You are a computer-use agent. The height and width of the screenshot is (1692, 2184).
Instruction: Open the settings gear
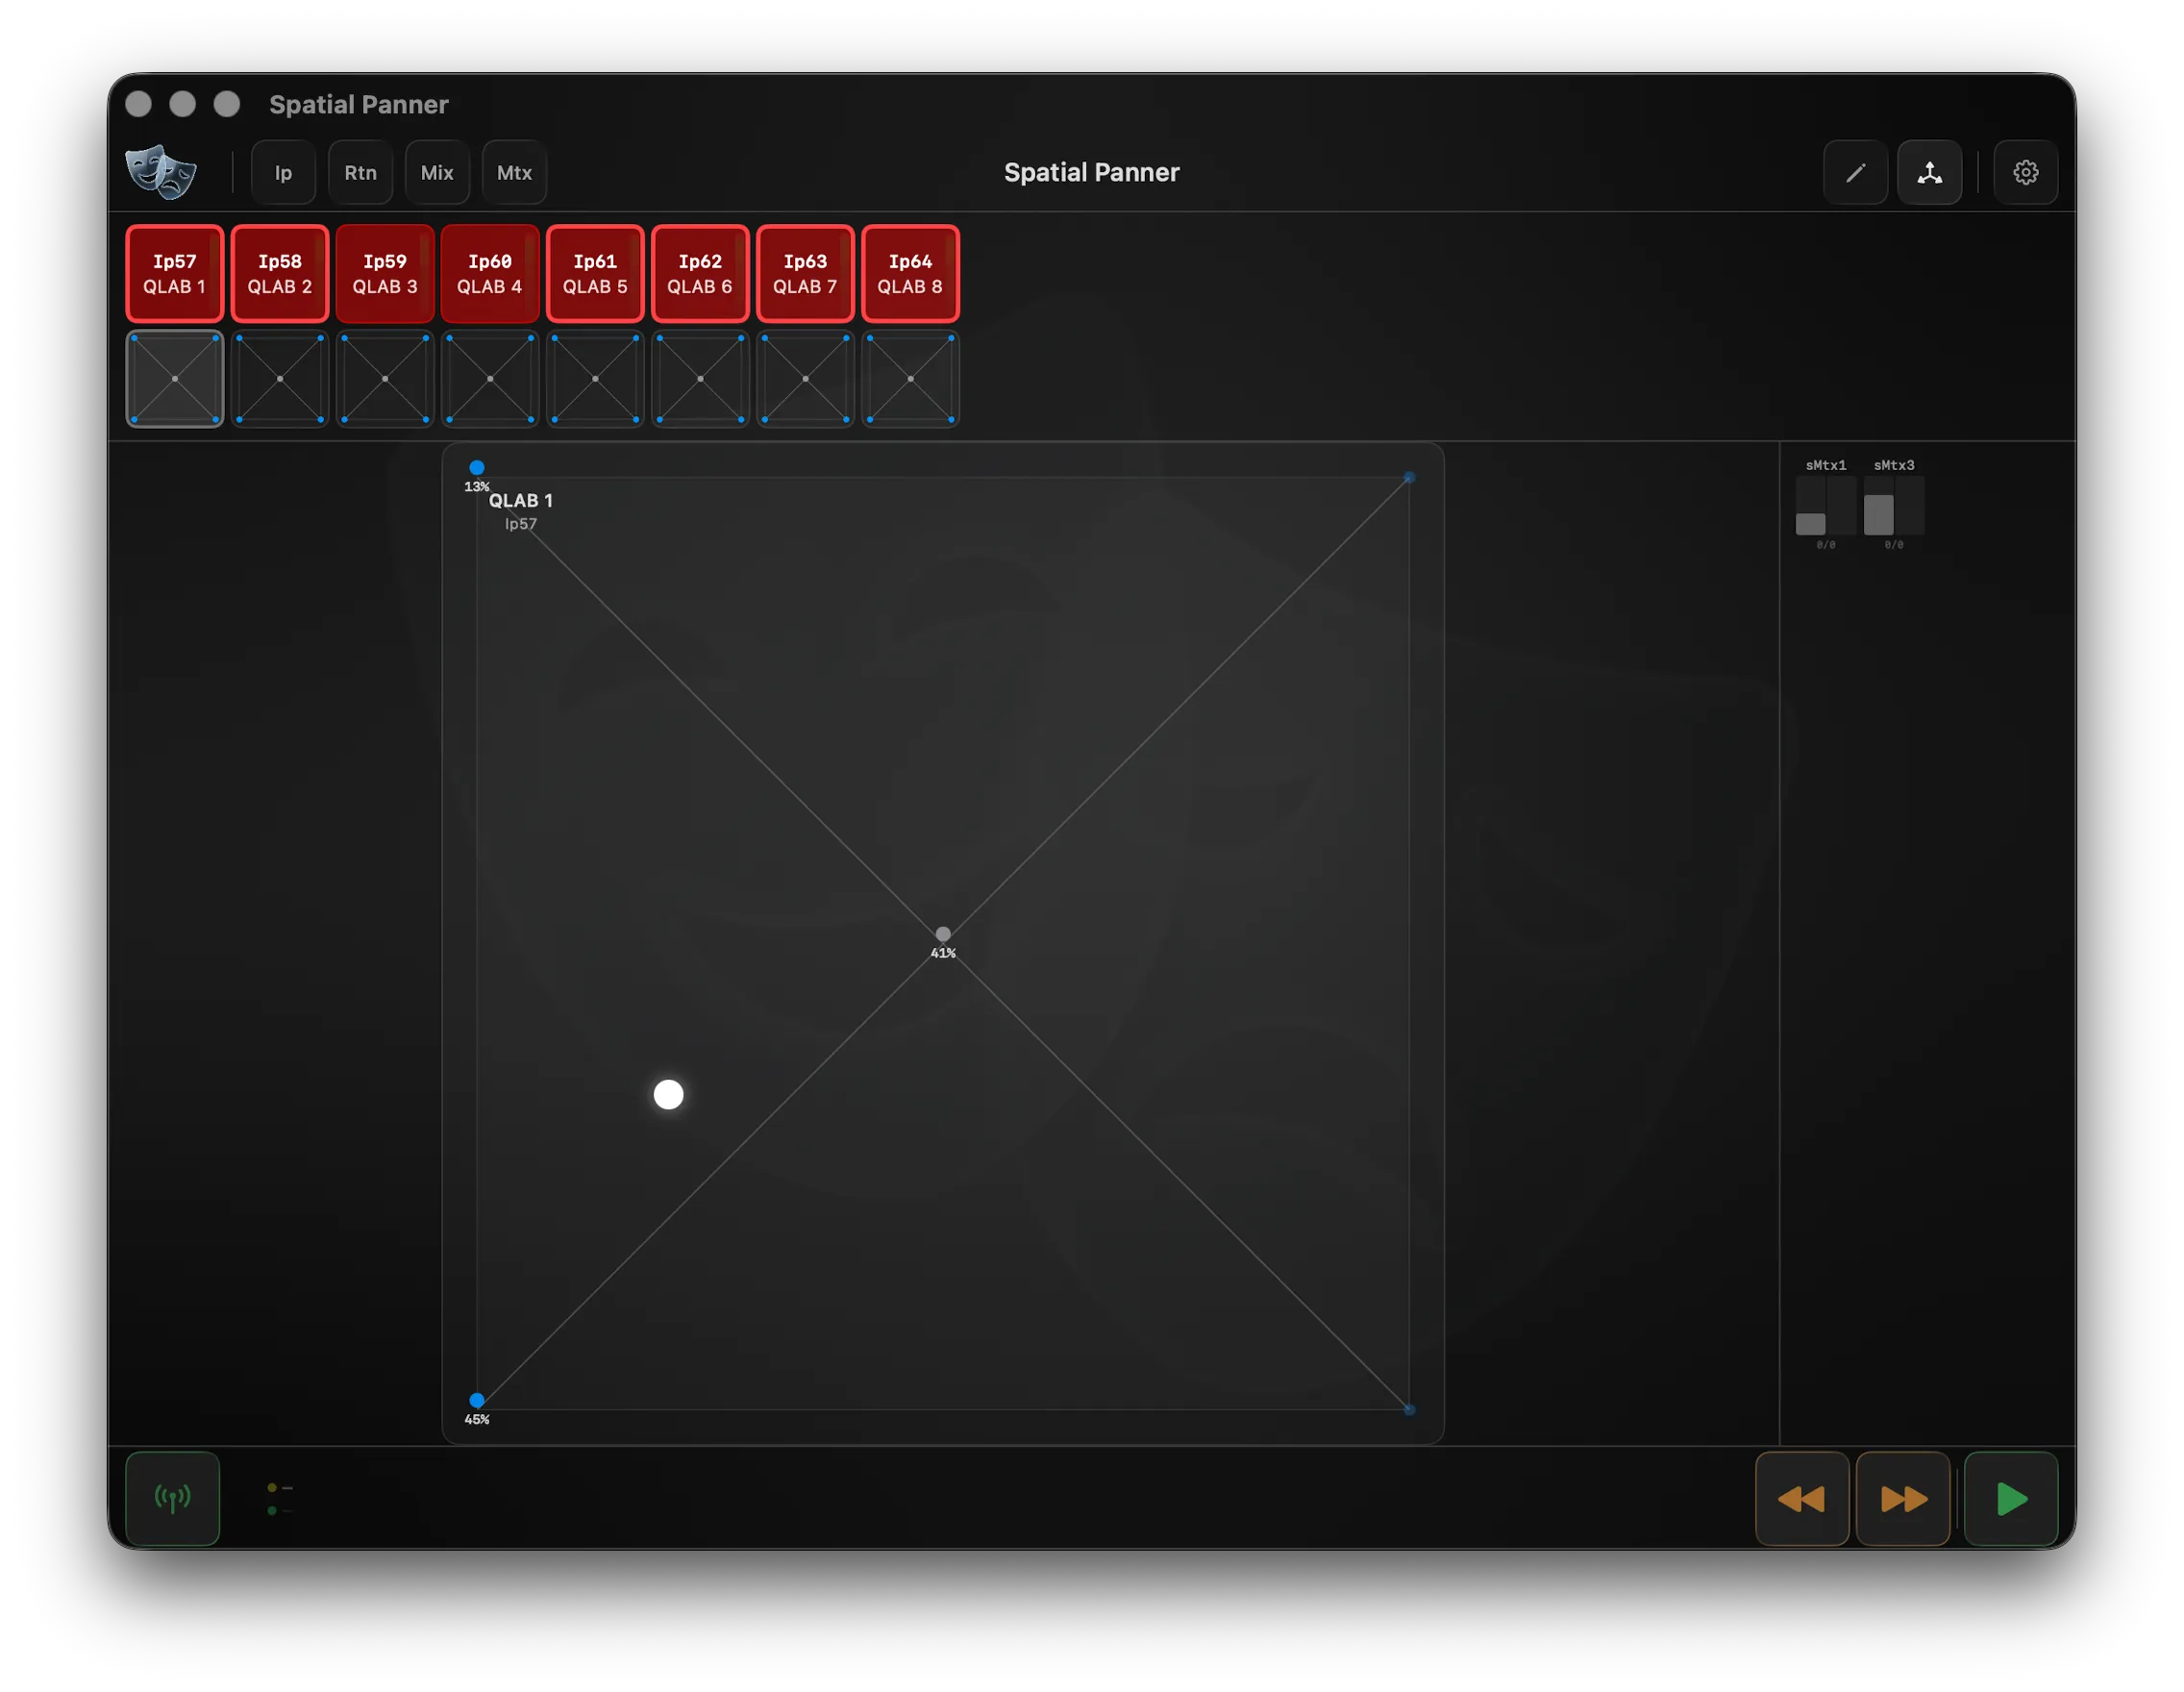(x=2025, y=172)
